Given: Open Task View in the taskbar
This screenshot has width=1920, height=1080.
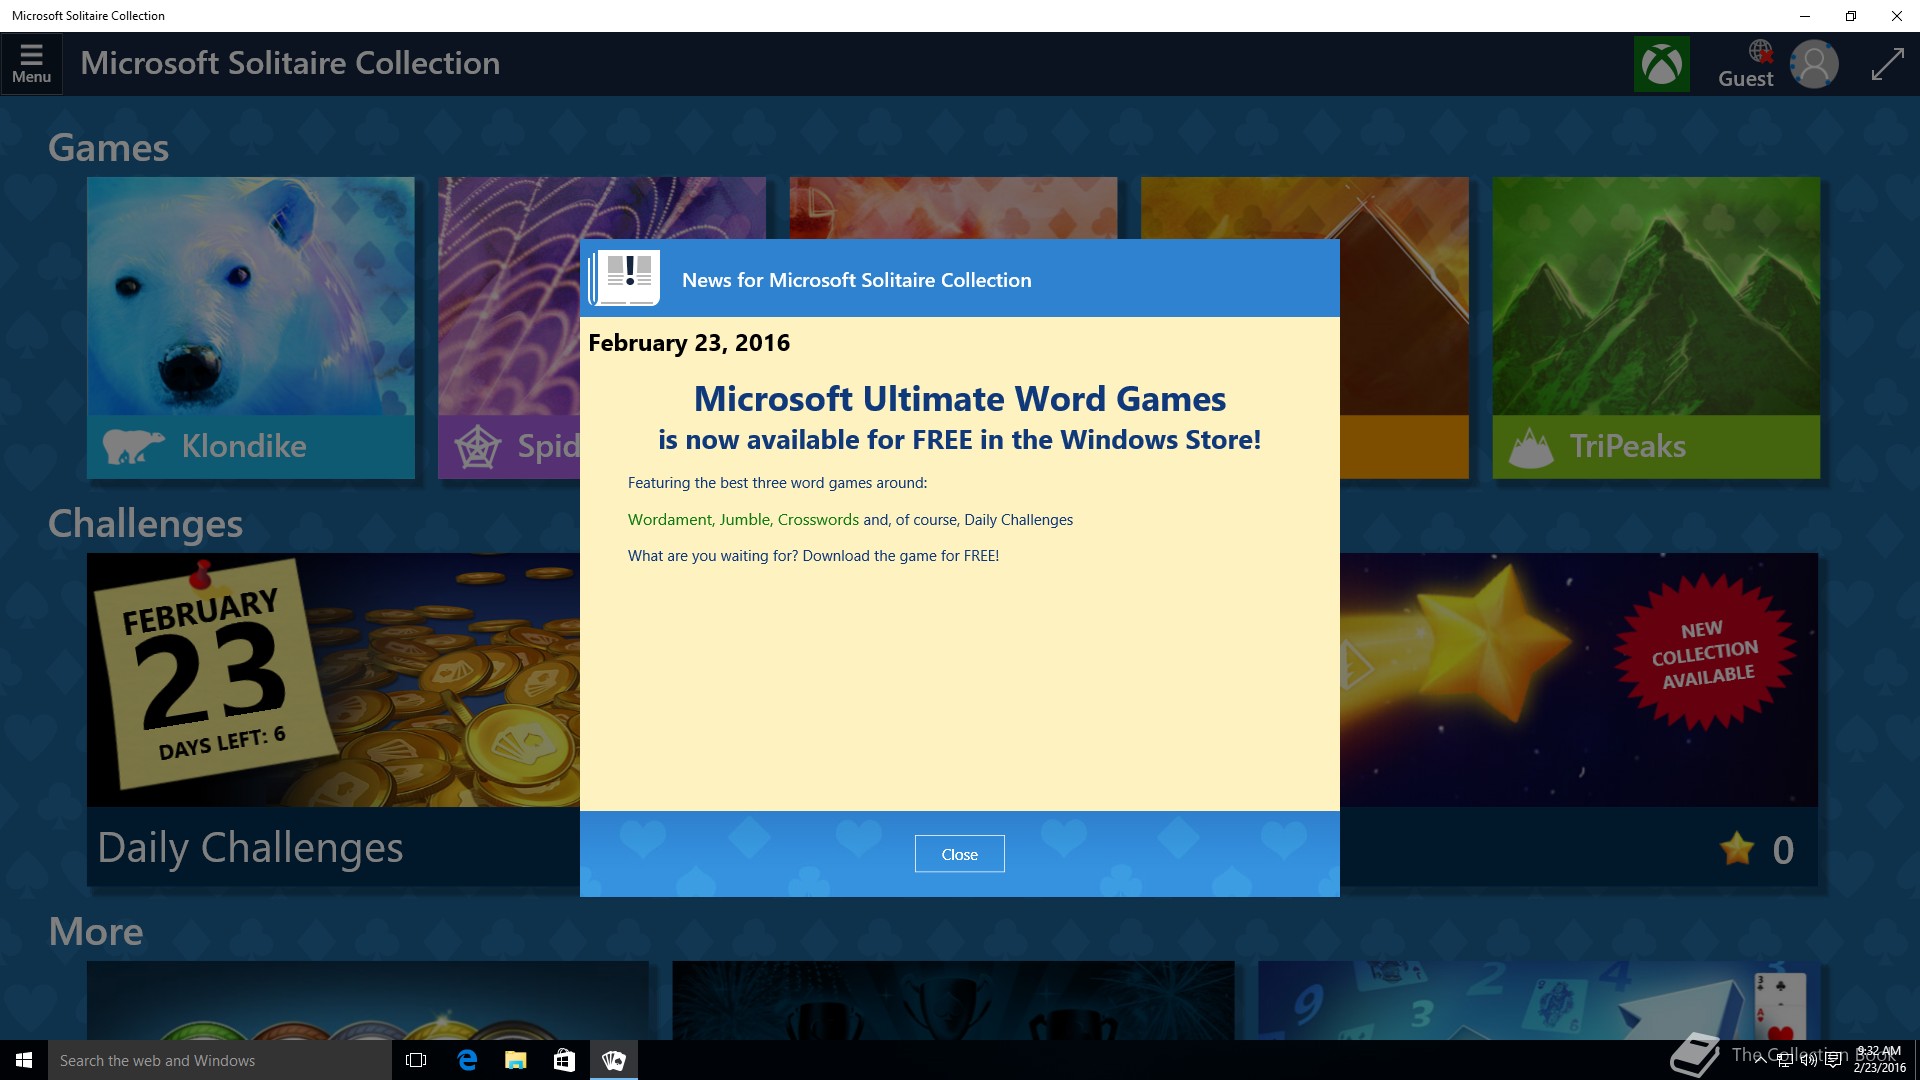Looking at the screenshot, I should point(416,1060).
